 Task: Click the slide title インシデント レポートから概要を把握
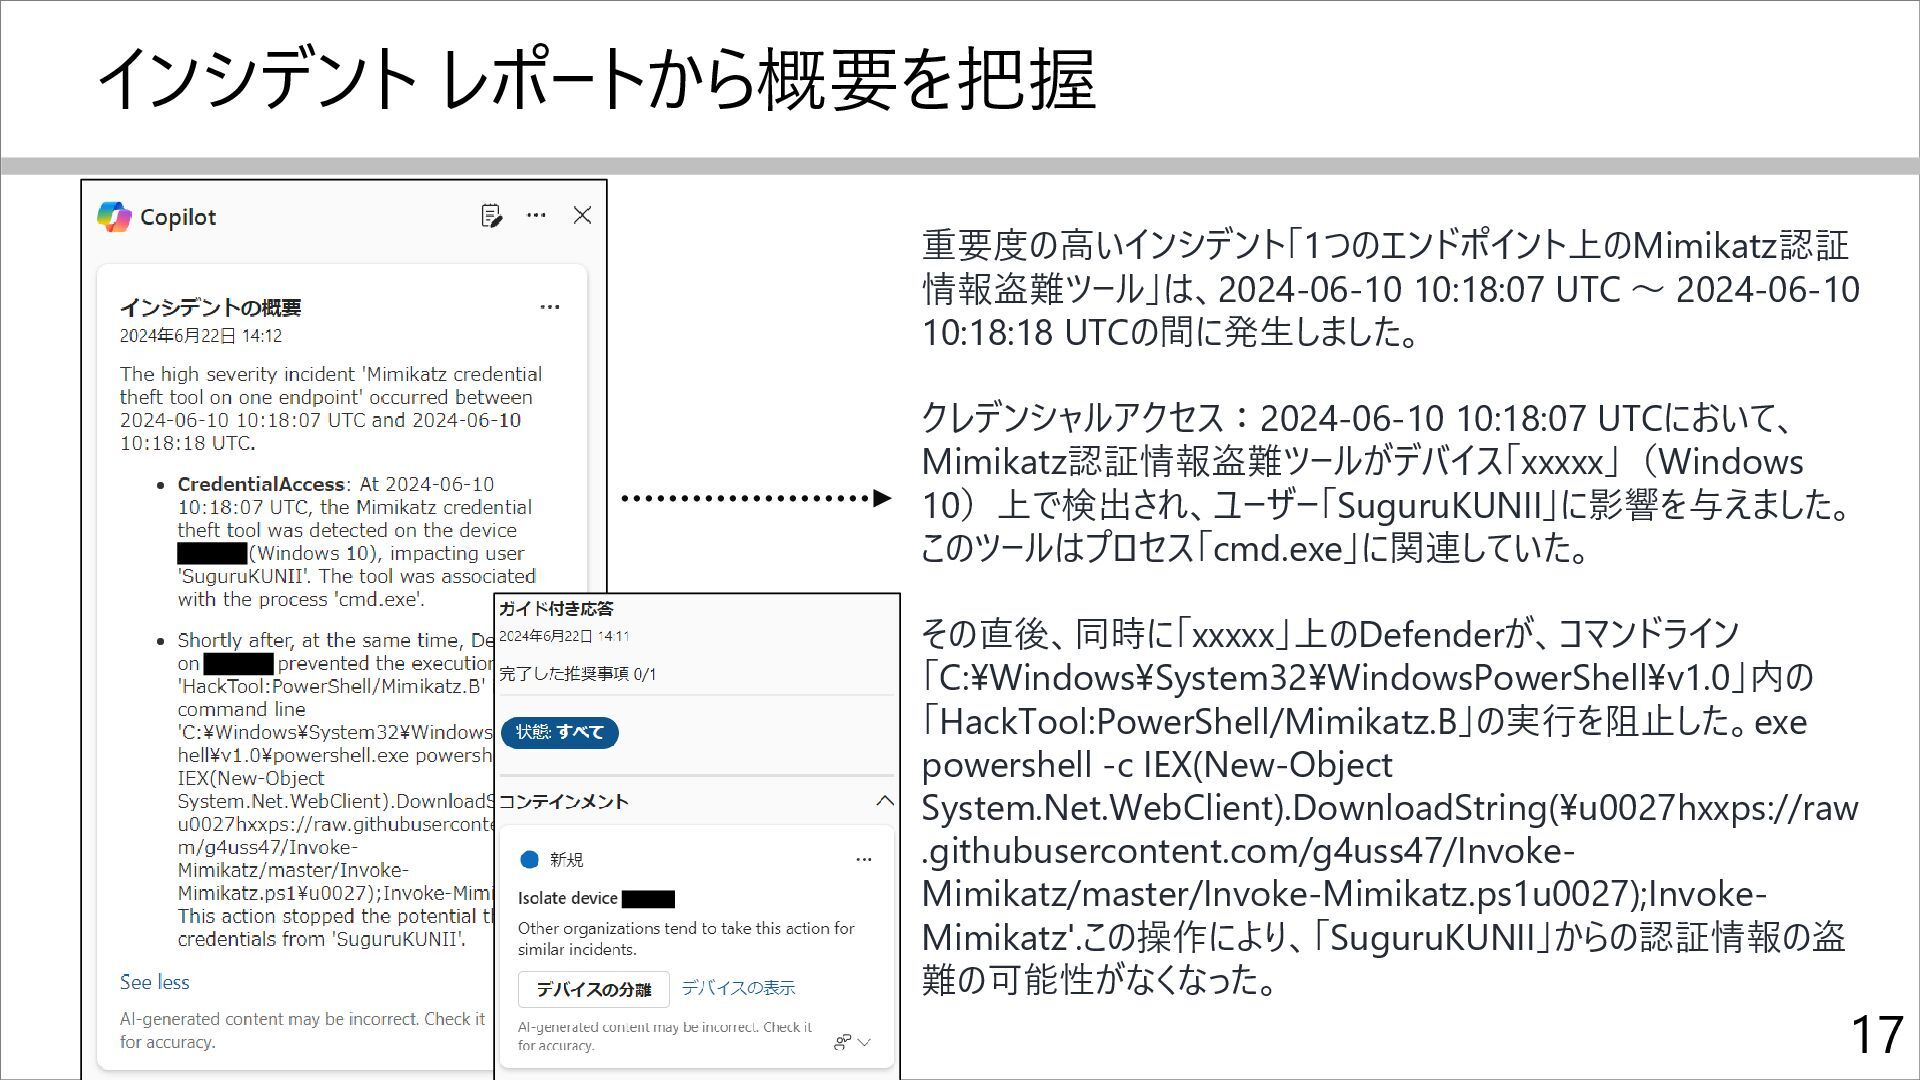pos(597,80)
